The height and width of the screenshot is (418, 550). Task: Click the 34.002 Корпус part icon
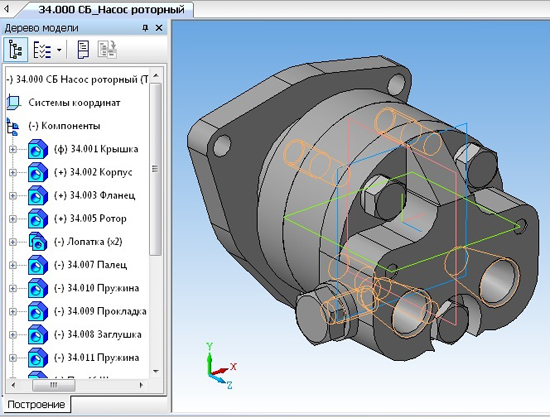tap(38, 172)
